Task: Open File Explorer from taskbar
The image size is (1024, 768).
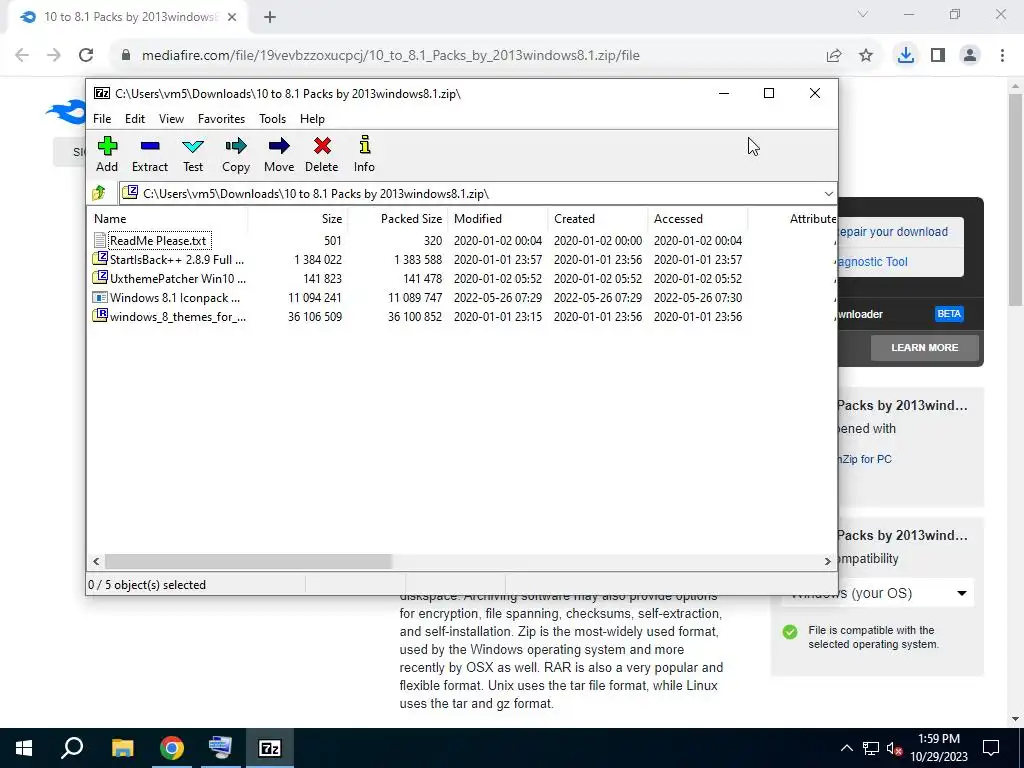Action: (122, 748)
